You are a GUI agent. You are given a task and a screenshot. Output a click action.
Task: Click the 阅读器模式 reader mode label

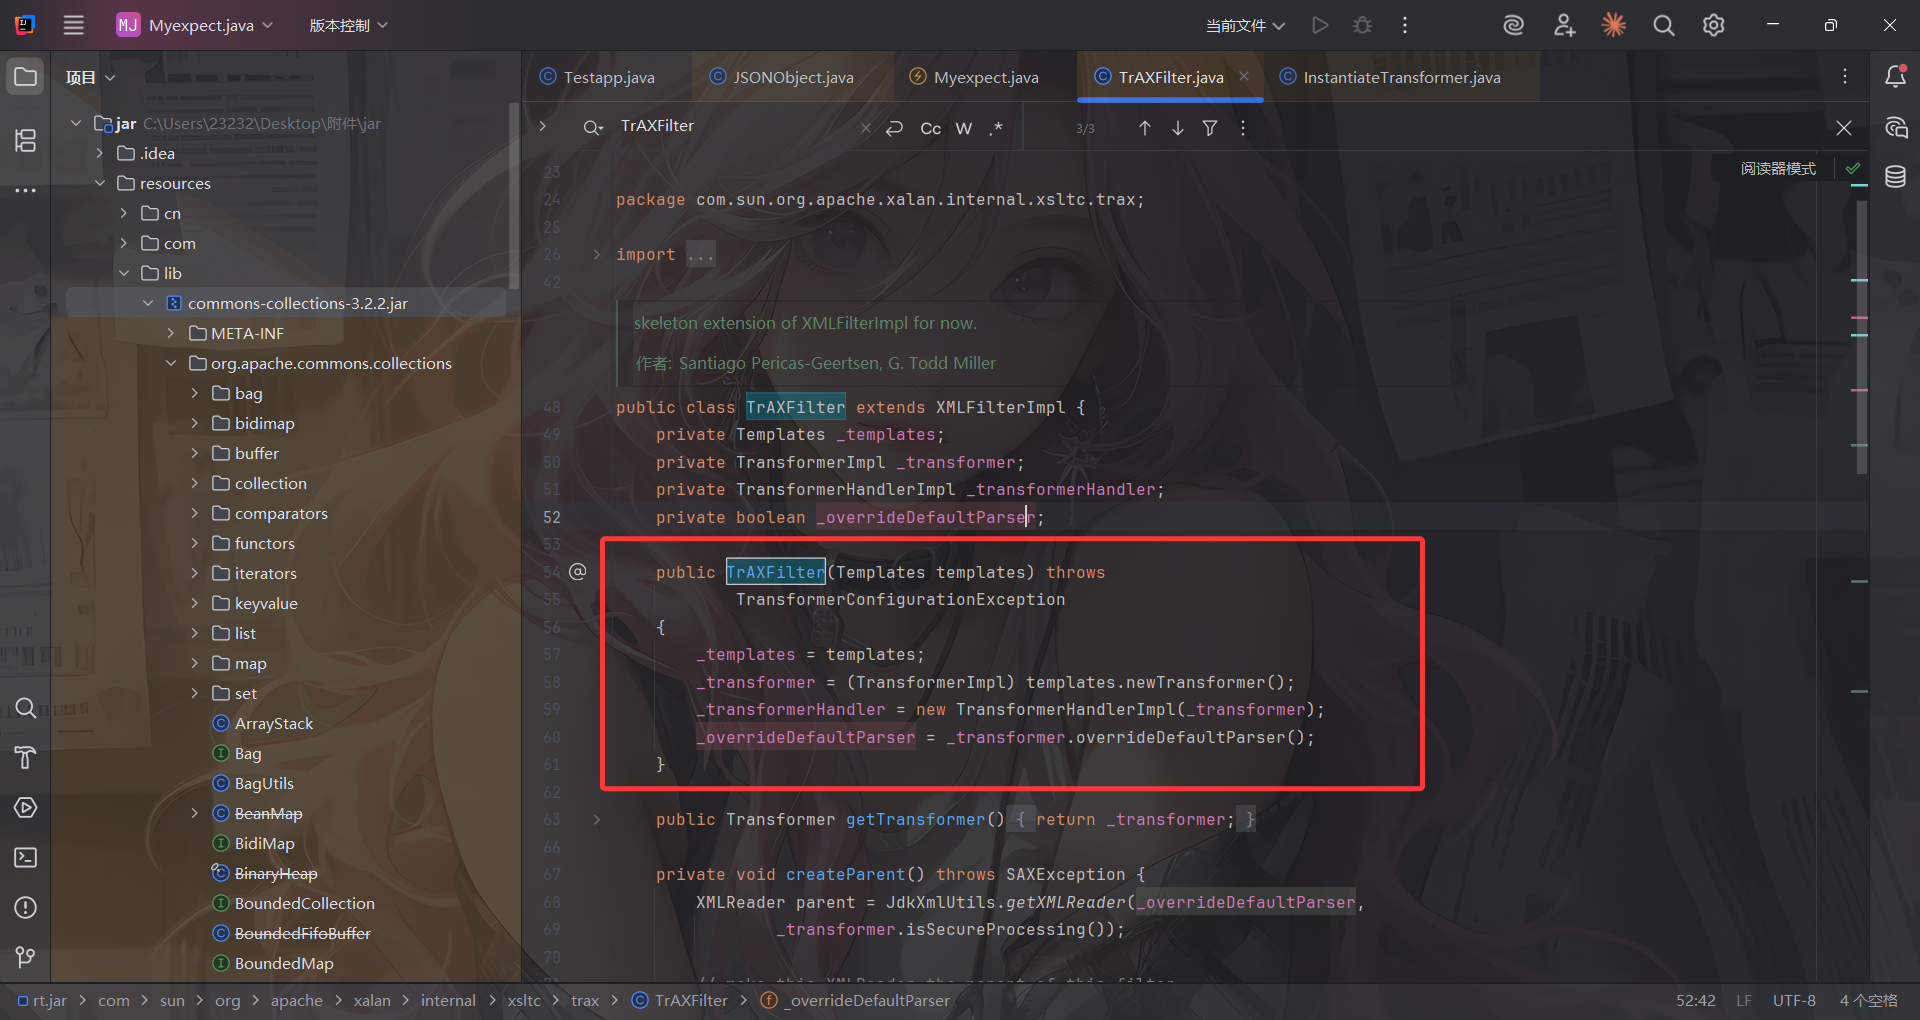1778,169
